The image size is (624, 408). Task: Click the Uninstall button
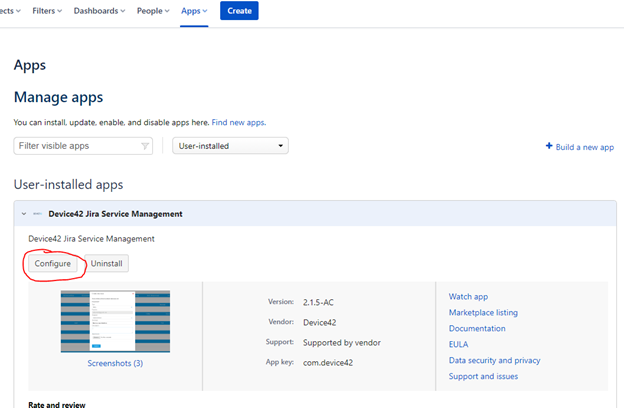point(106,264)
